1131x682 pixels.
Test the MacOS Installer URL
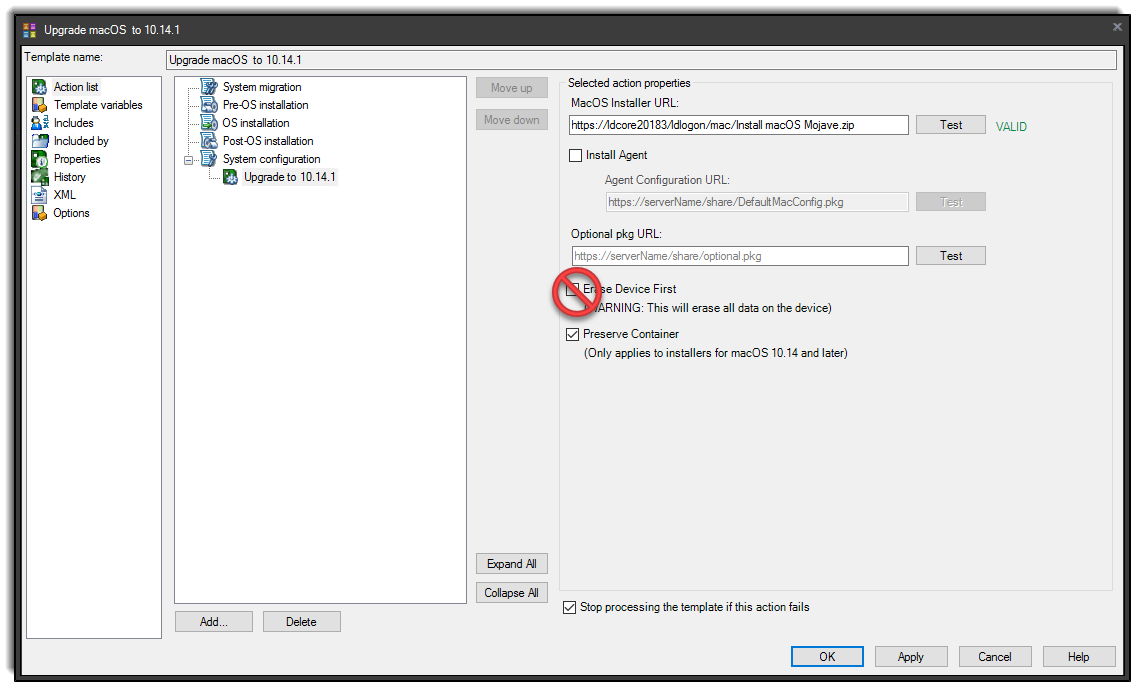click(x=950, y=124)
